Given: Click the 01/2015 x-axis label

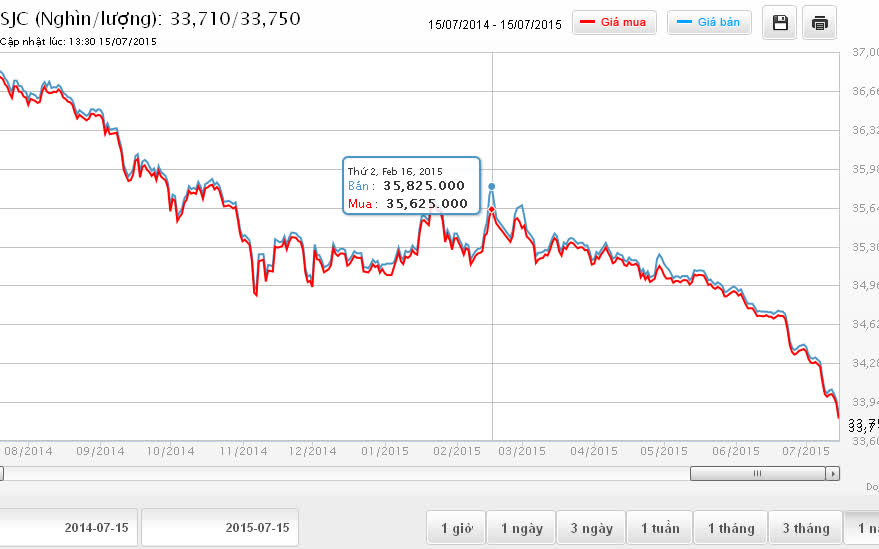Looking at the screenshot, I should coord(385,451).
